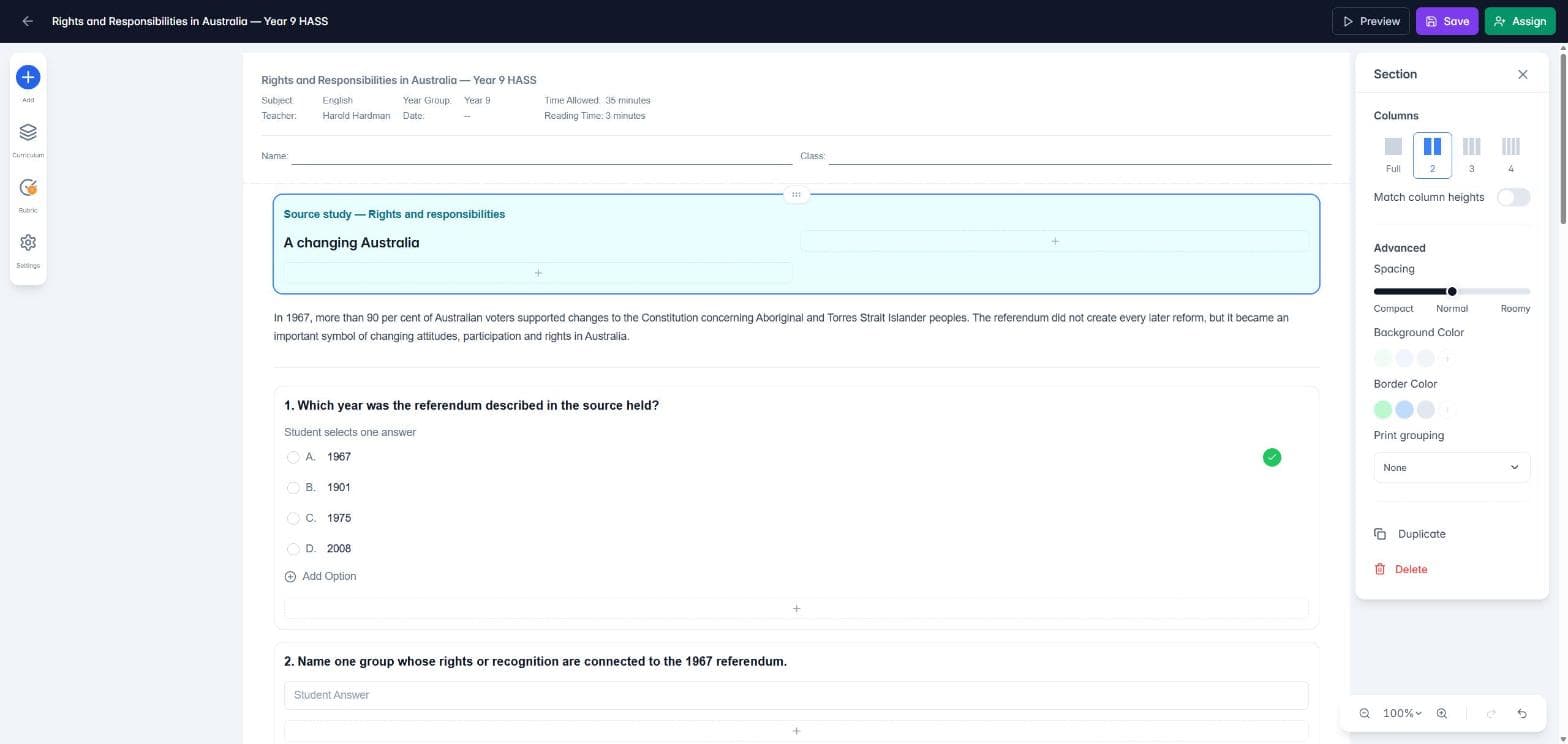Open the 100% zoom level dropdown
Screen dimensions: 1568x744
pyautogui.click(x=1402, y=713)
